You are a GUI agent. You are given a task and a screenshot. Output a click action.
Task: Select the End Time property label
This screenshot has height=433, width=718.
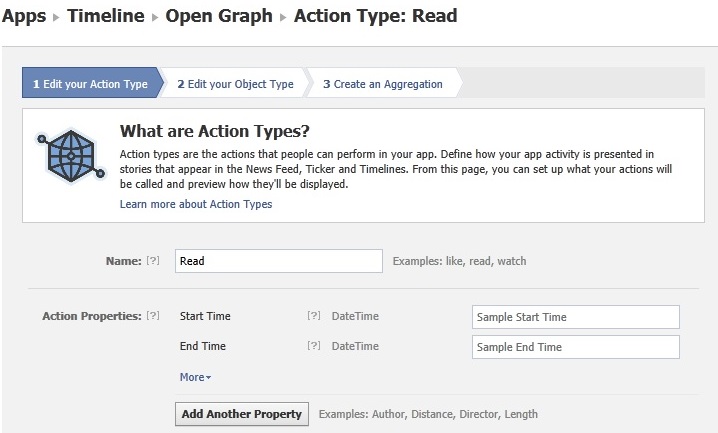tap(203, 346)
